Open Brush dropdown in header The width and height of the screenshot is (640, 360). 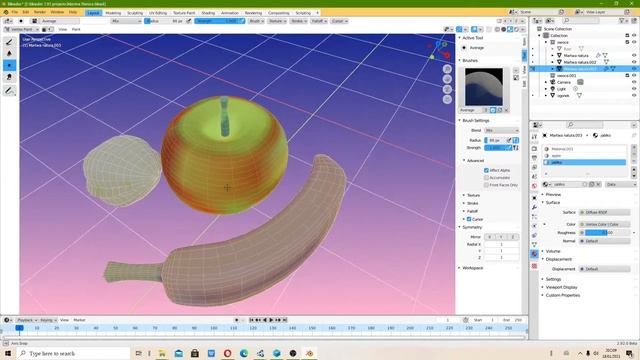(x=256, y=21)
